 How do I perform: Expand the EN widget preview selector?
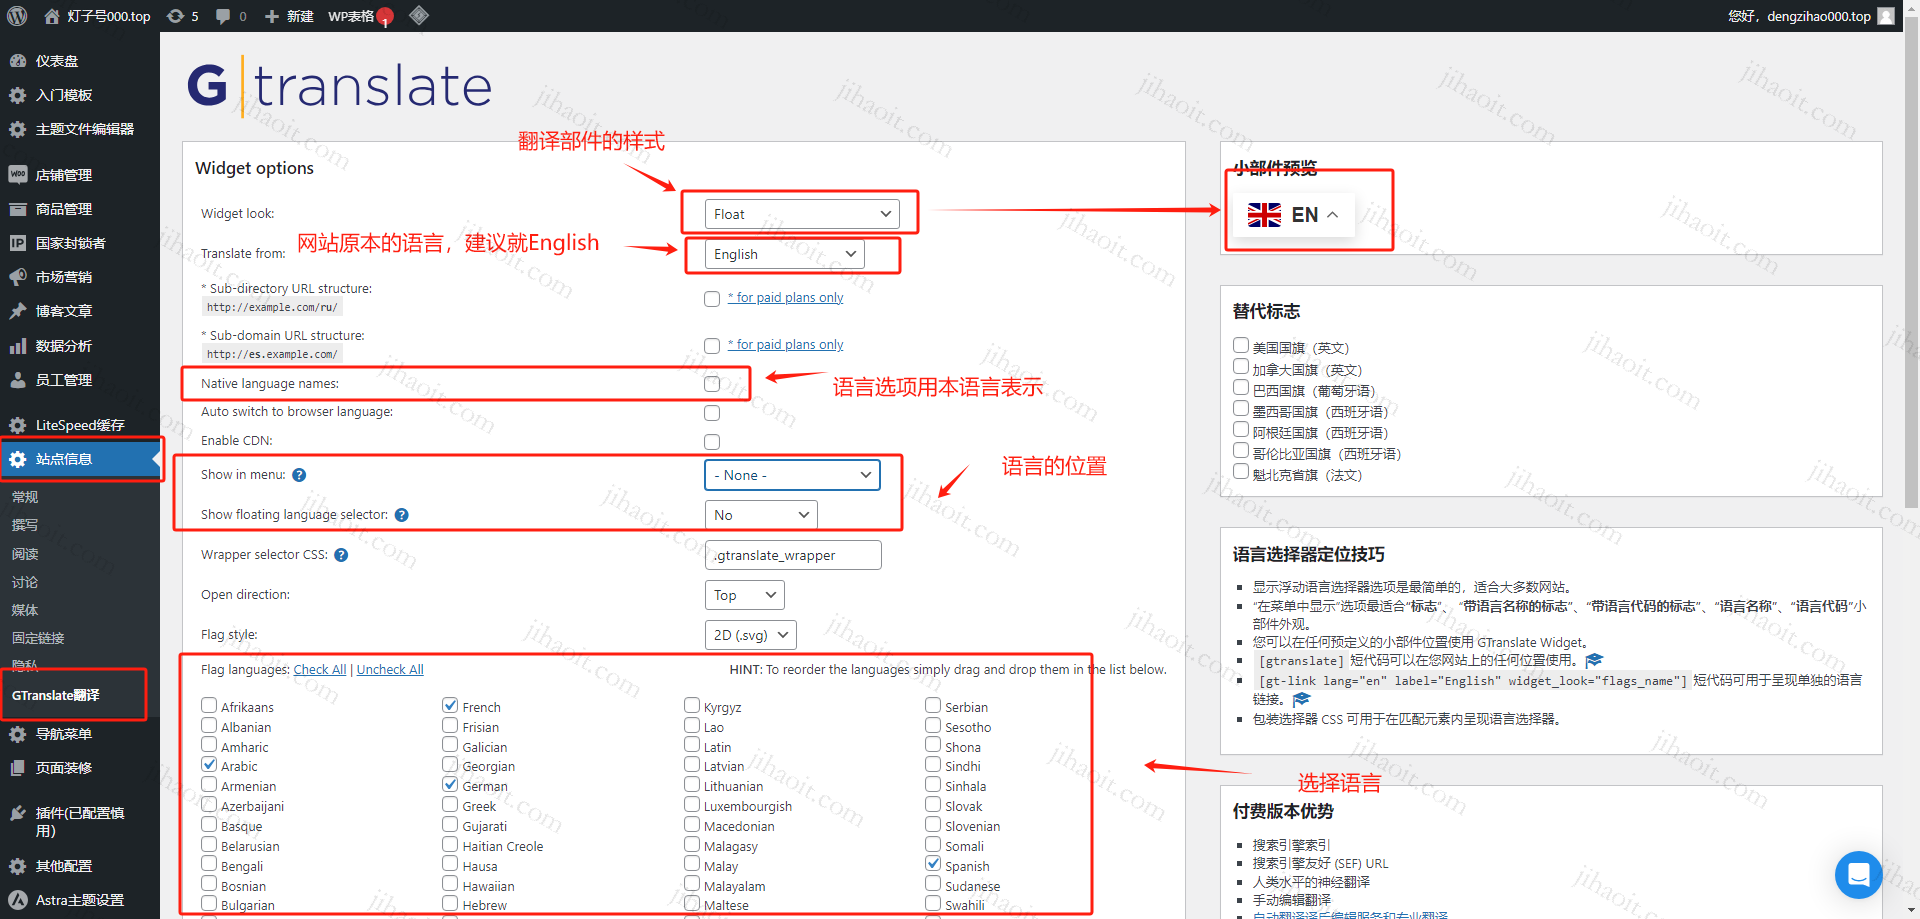coord(1293,215)
